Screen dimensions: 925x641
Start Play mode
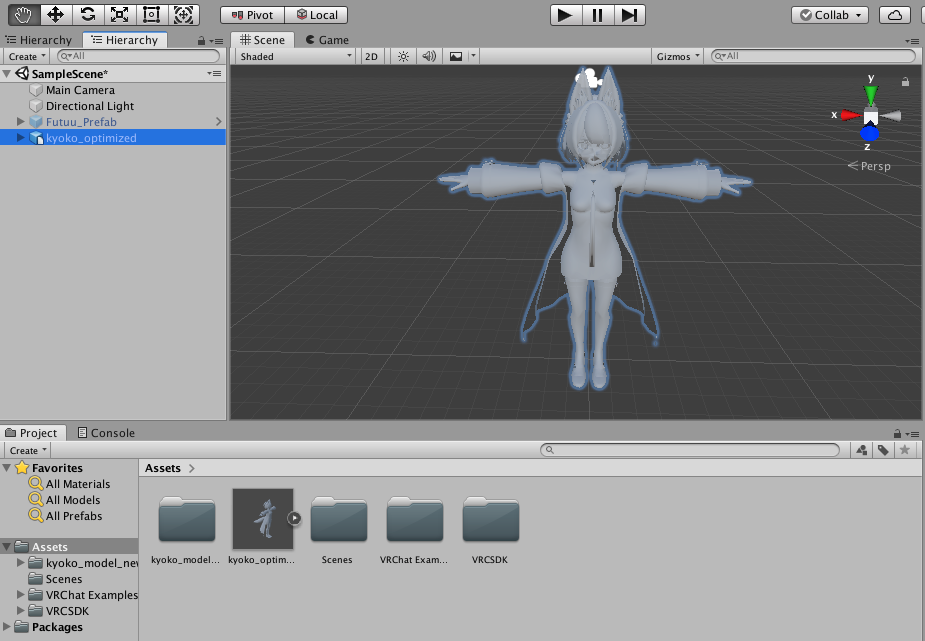coord(566,15)
